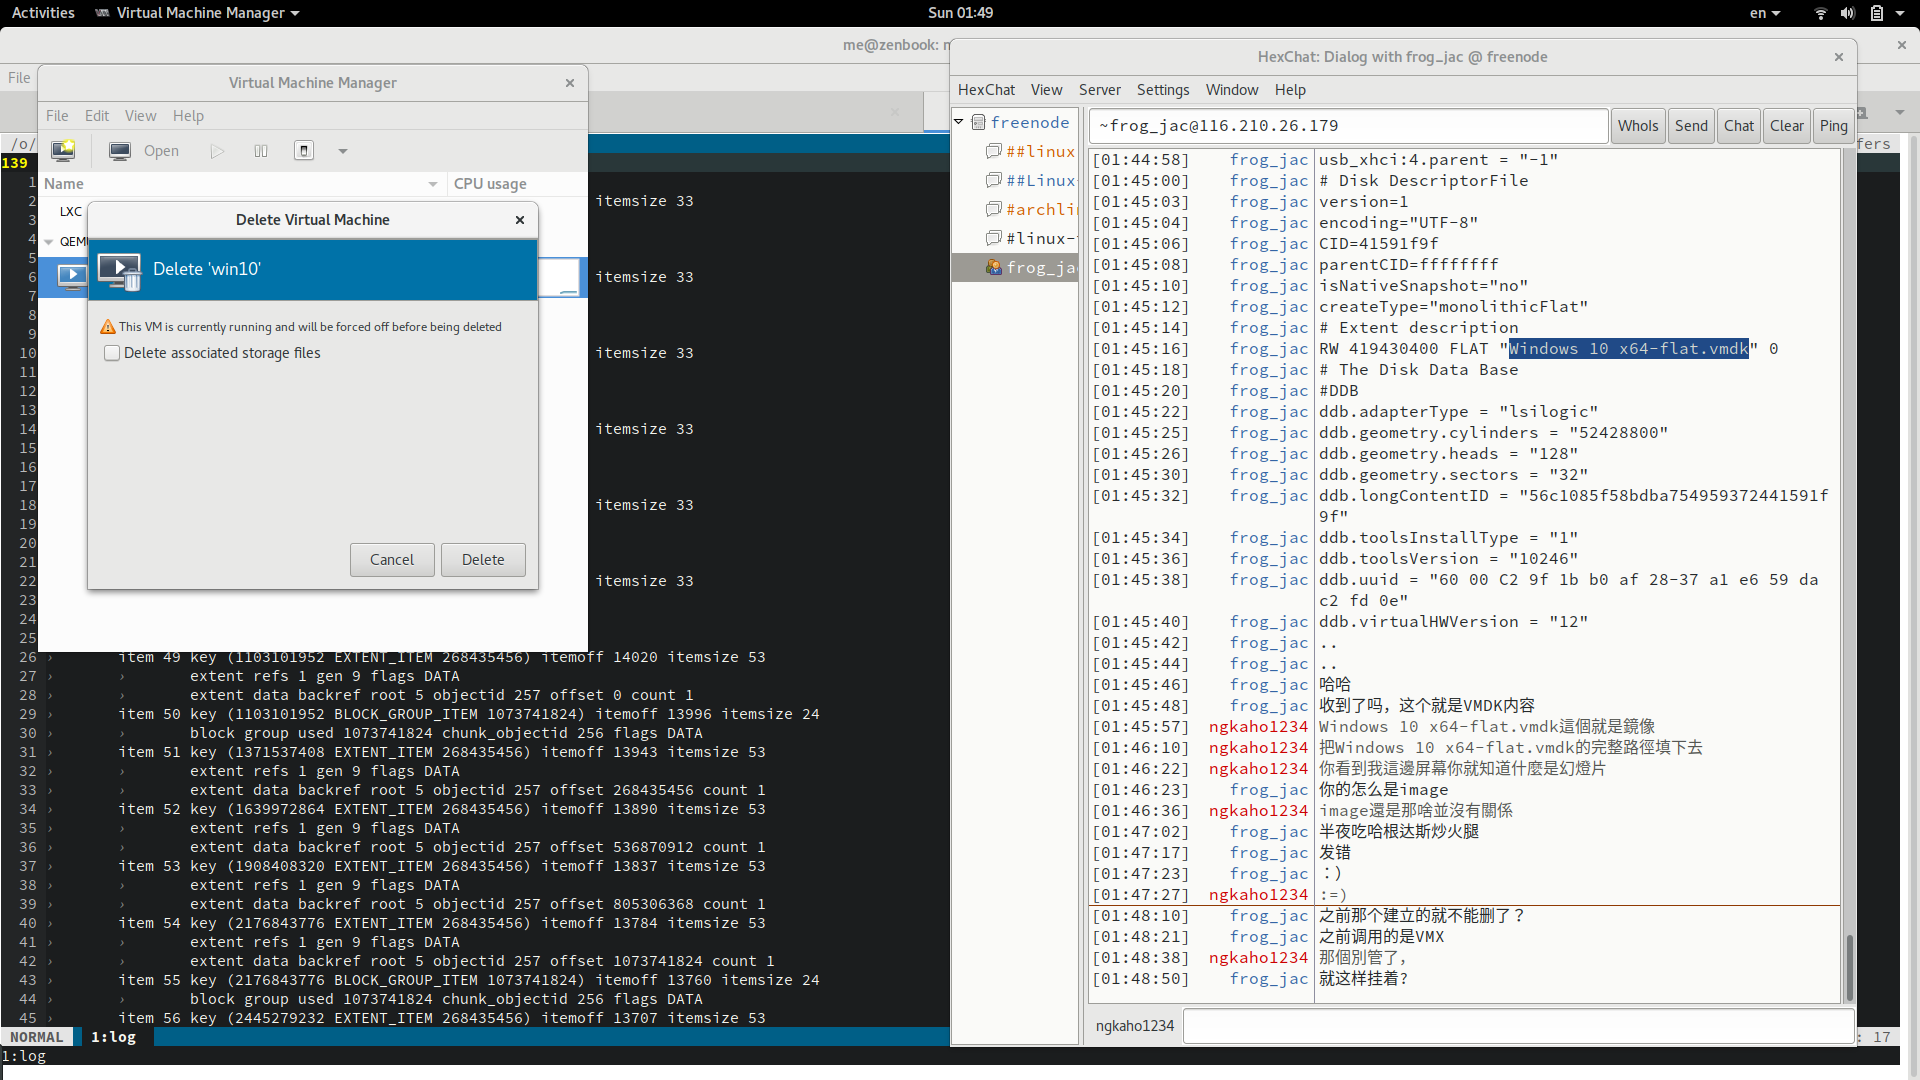
Task: Click the ##linux channel icon
Action: click(x=994, y=151)
